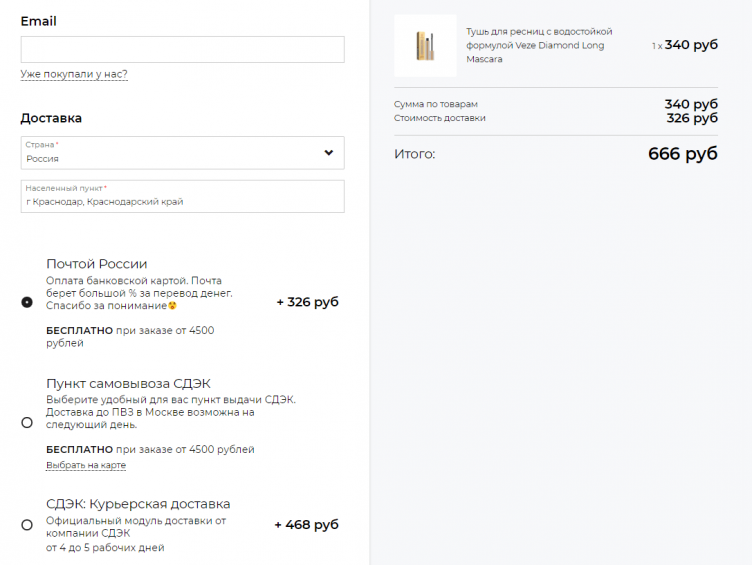
Task: Select the Почтой России radio button
Action: tap(27, 302)
